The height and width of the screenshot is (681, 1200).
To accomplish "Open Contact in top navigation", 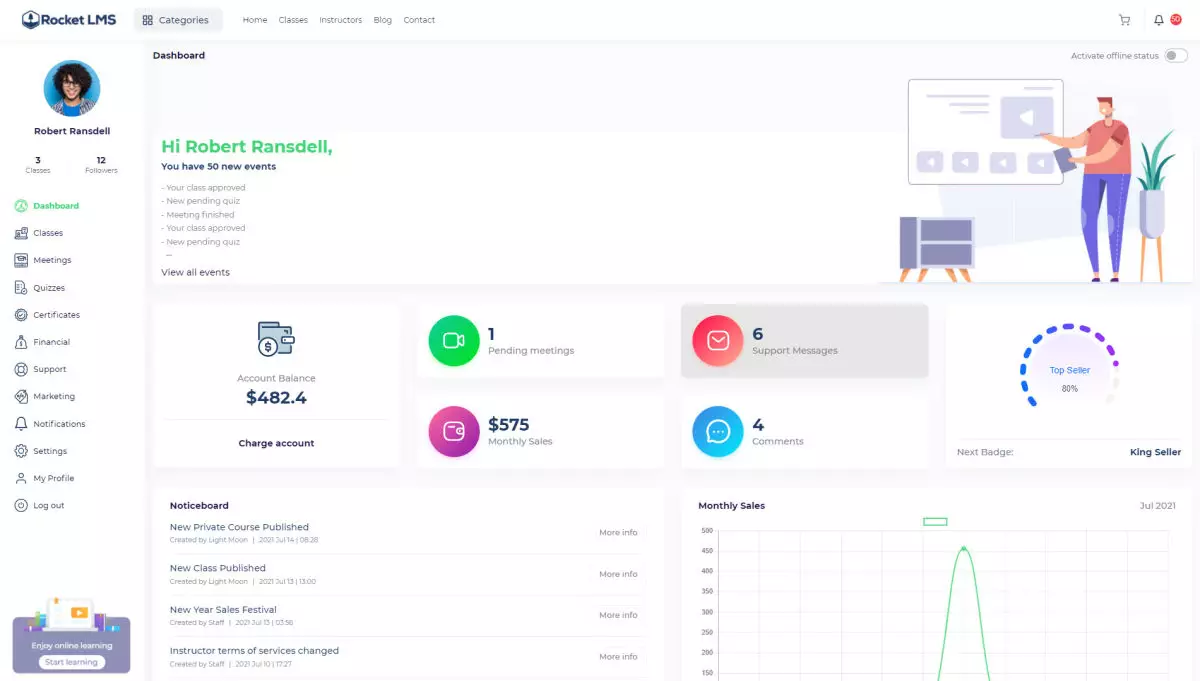I will pyautogui.click(x=419, y=20).
